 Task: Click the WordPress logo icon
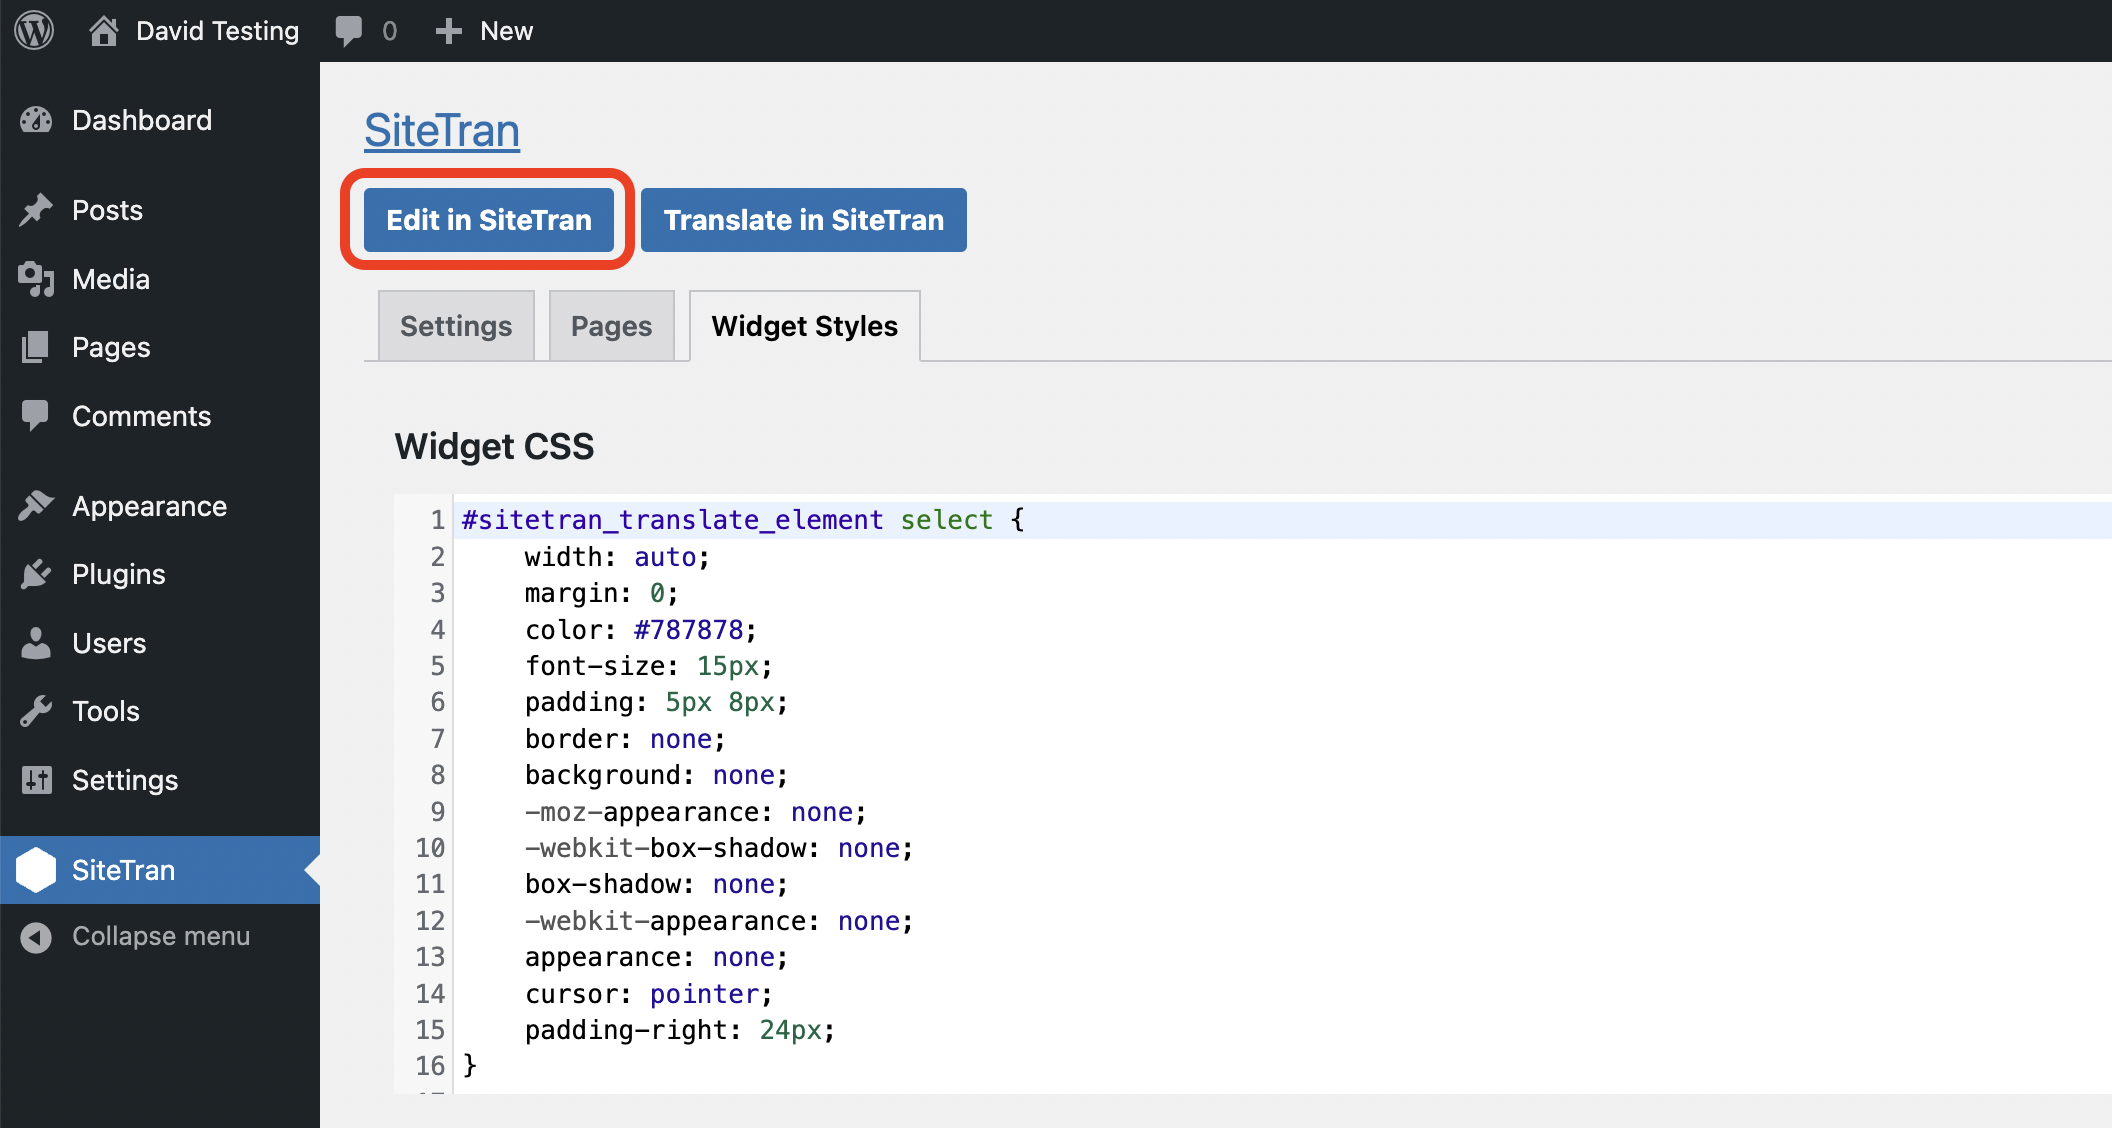[32, 29]
